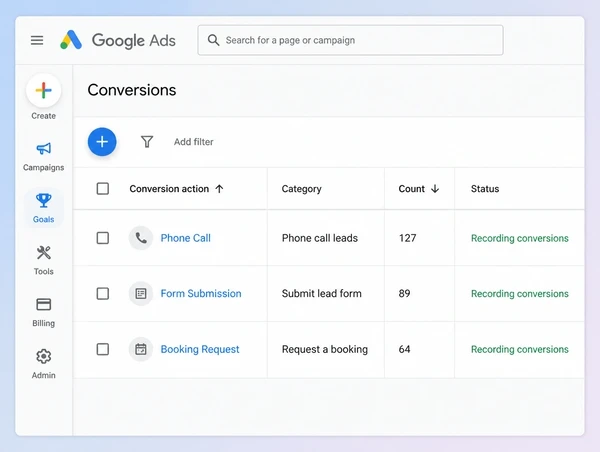Check the Phone Call row checkbox
This screenshot has width=600, height=452.
(103, 238)
